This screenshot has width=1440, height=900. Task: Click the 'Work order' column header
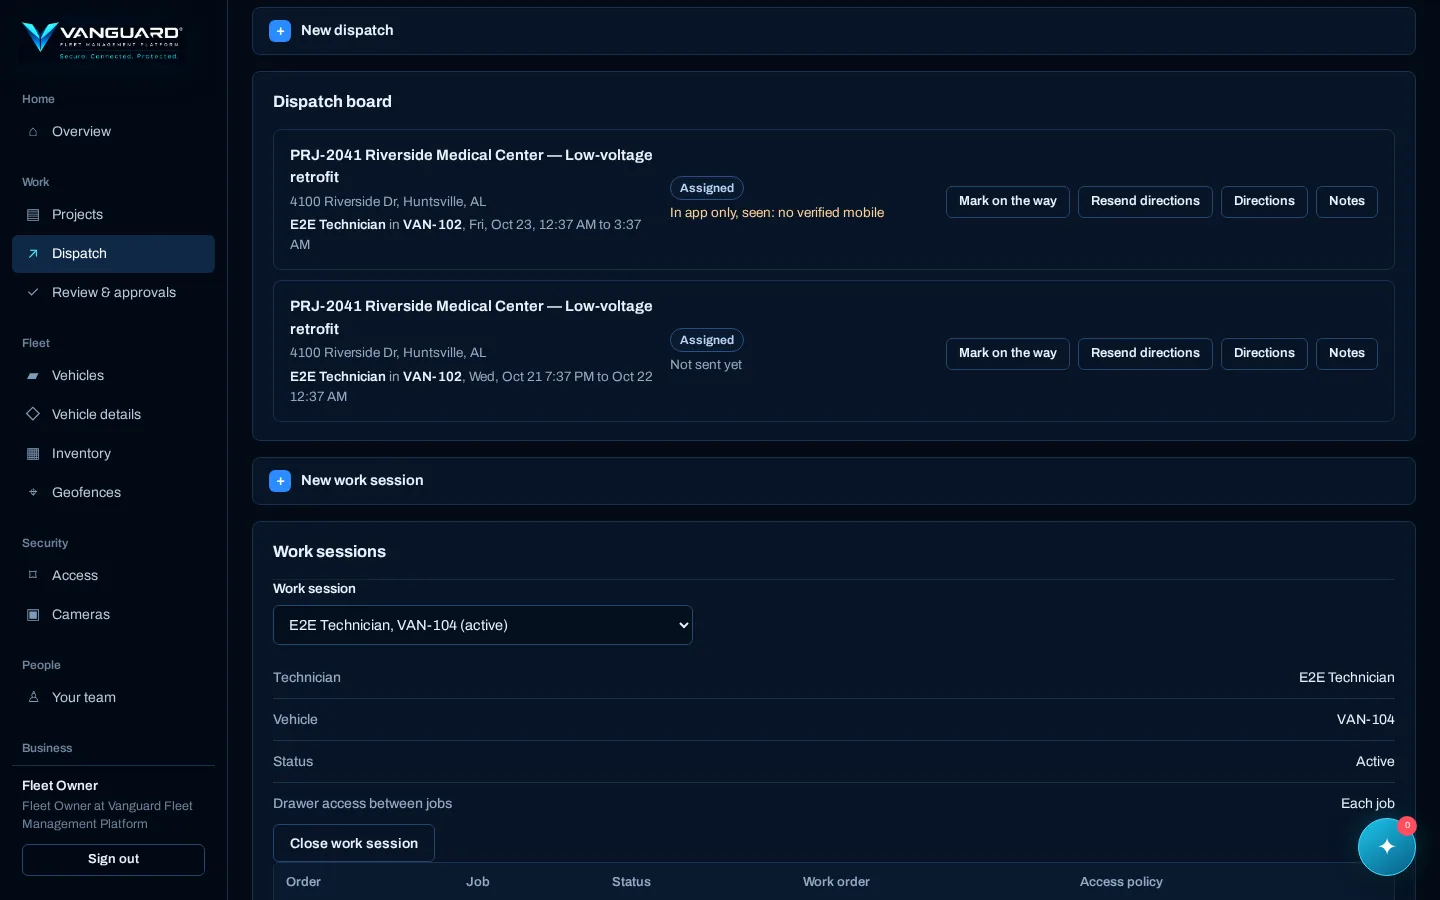coord(836,882)
